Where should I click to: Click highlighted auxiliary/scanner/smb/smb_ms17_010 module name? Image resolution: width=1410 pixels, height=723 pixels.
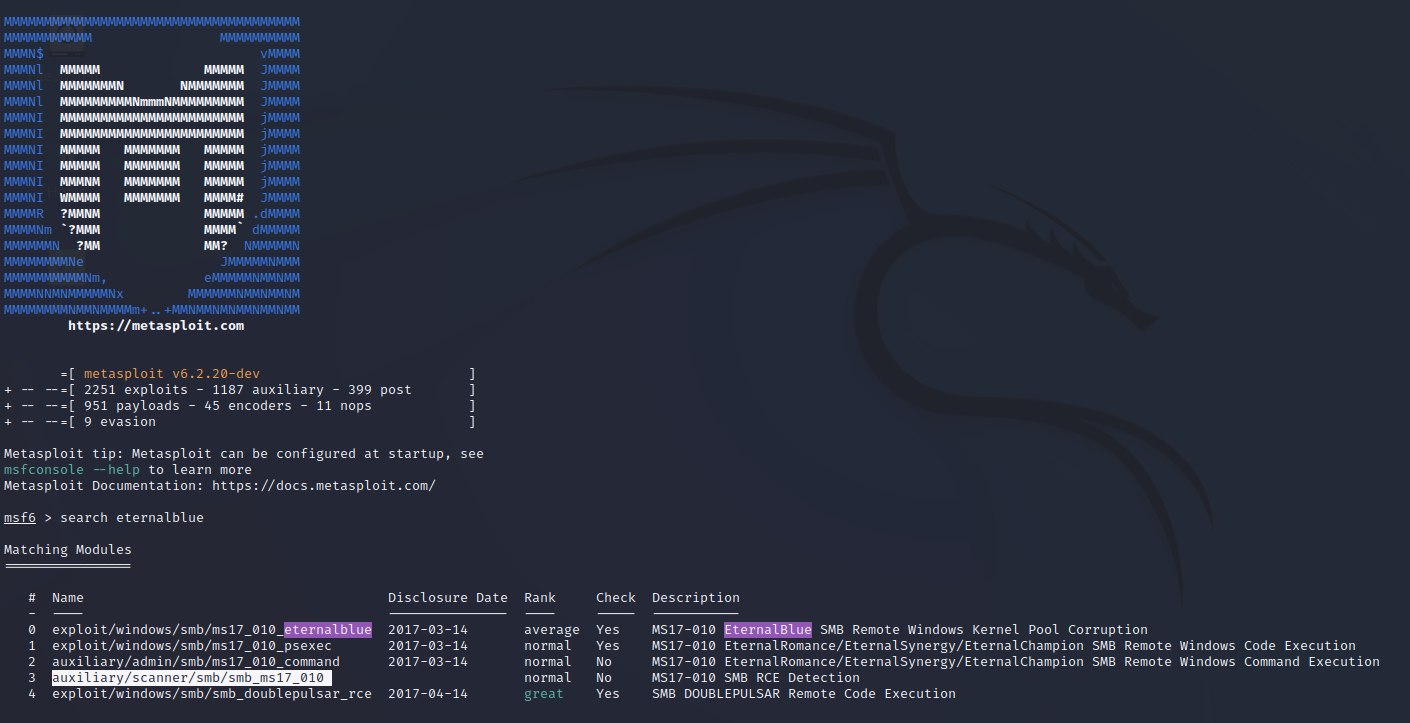(192, 677)
